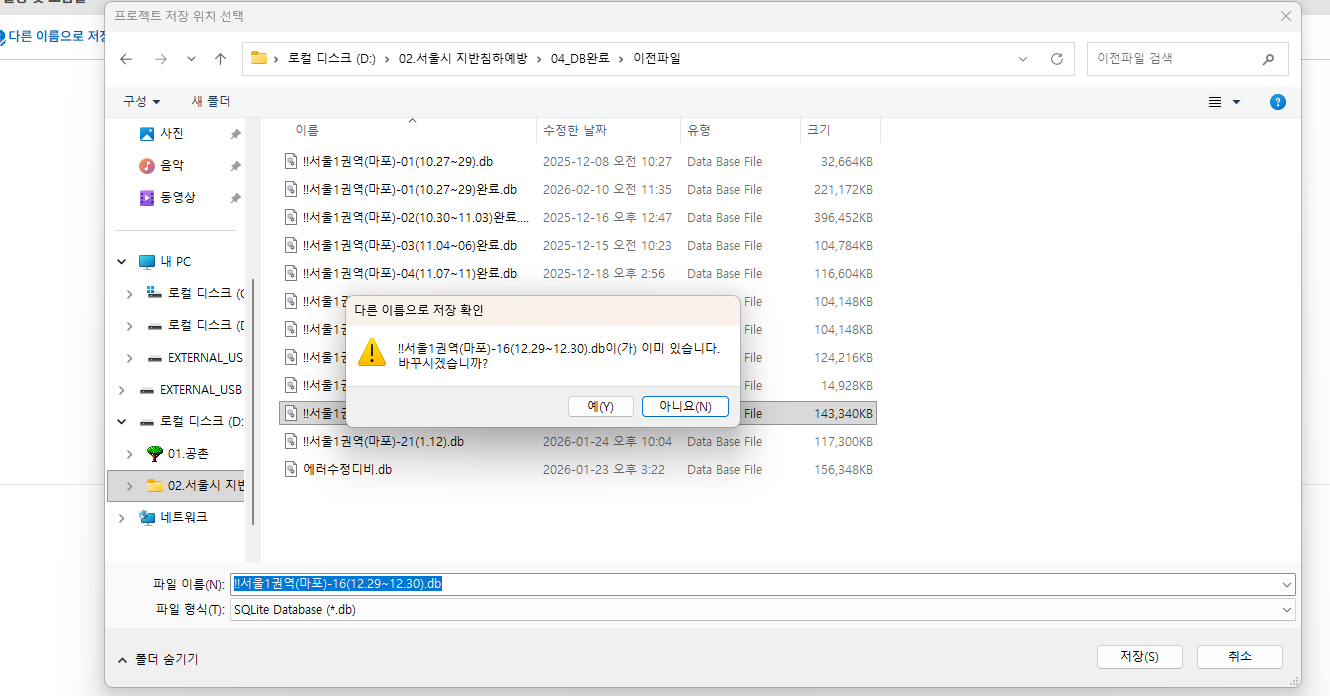Expand the 01.공촌 tree node
The width and height of the screenshot is (1330, 696).
(129, 454)
